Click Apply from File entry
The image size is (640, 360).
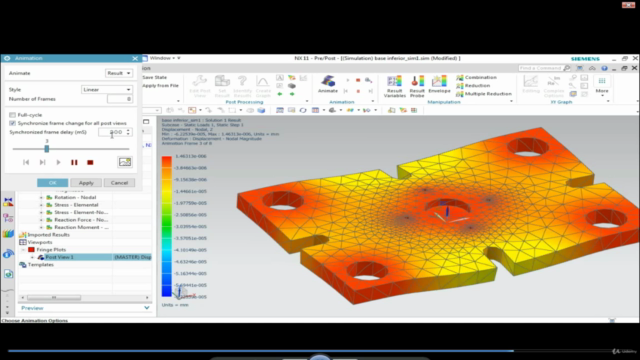point(160,85)
